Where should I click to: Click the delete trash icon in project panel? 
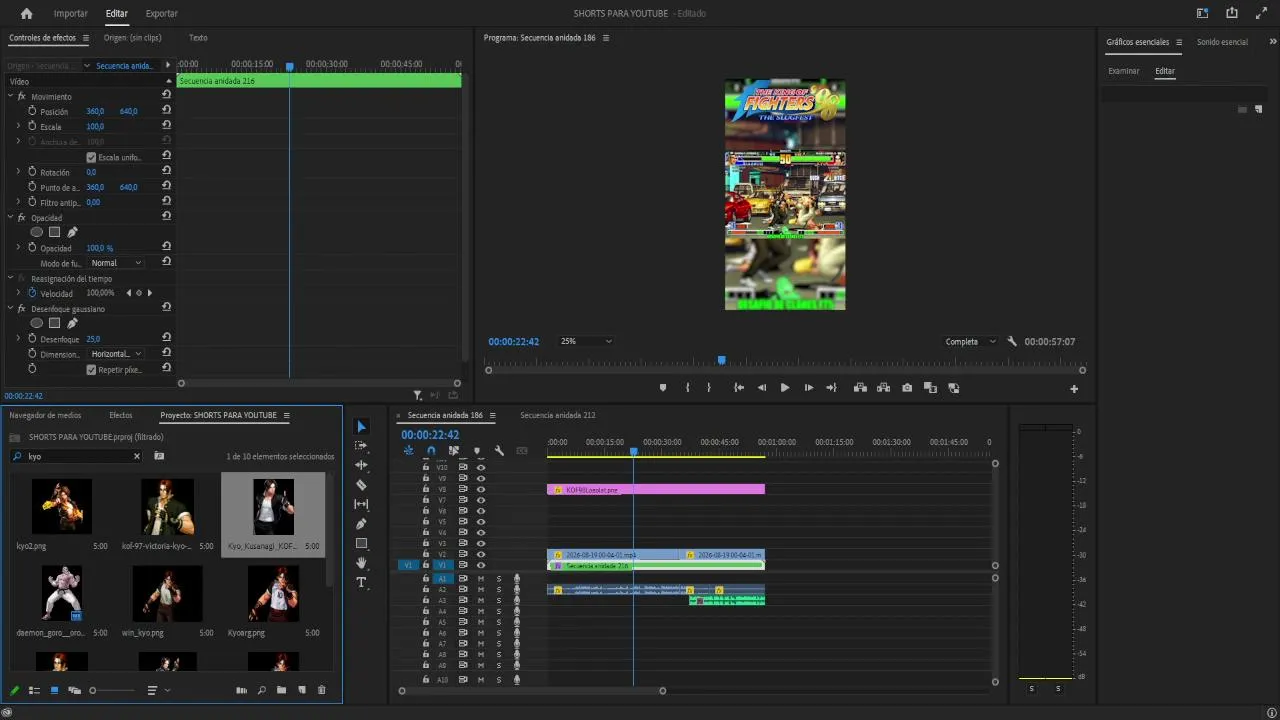pyautogui.click(x=321, y=690)
